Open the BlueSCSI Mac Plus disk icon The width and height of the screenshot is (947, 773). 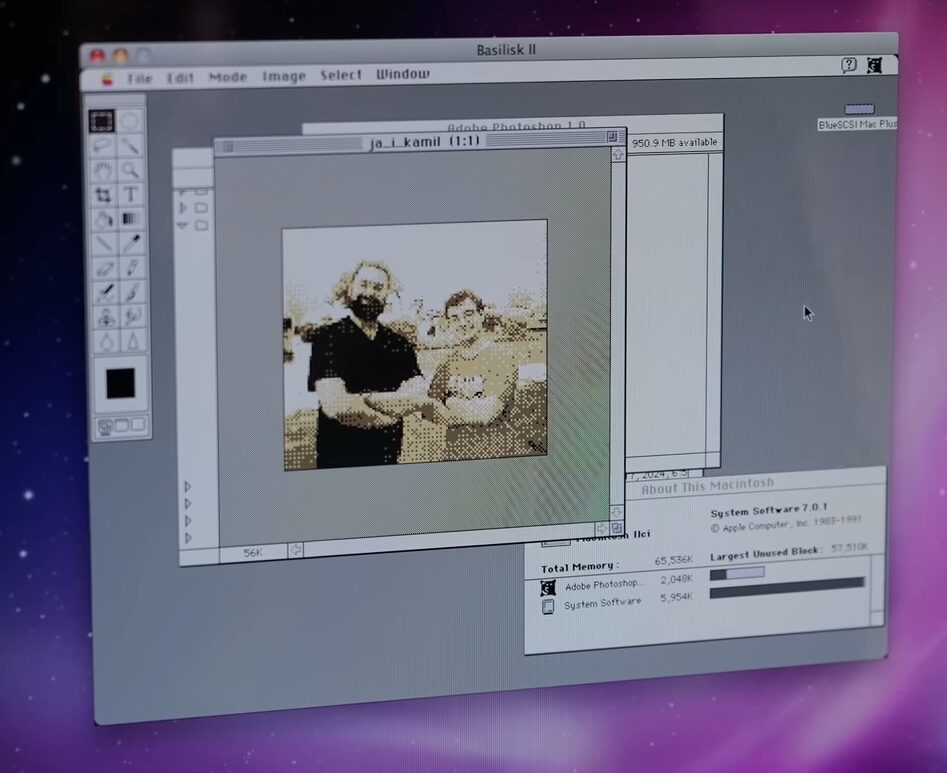(x=859, y=109)
